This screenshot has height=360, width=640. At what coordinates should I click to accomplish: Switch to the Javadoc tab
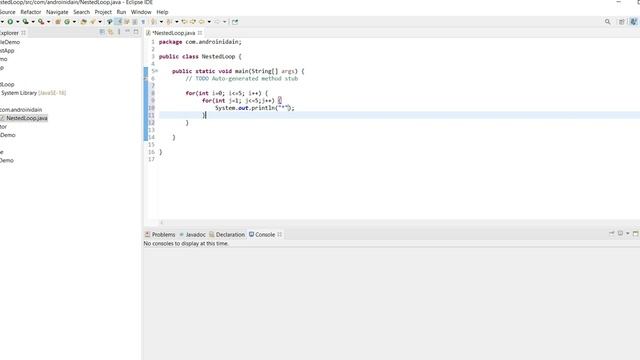[x=192, y=234]
